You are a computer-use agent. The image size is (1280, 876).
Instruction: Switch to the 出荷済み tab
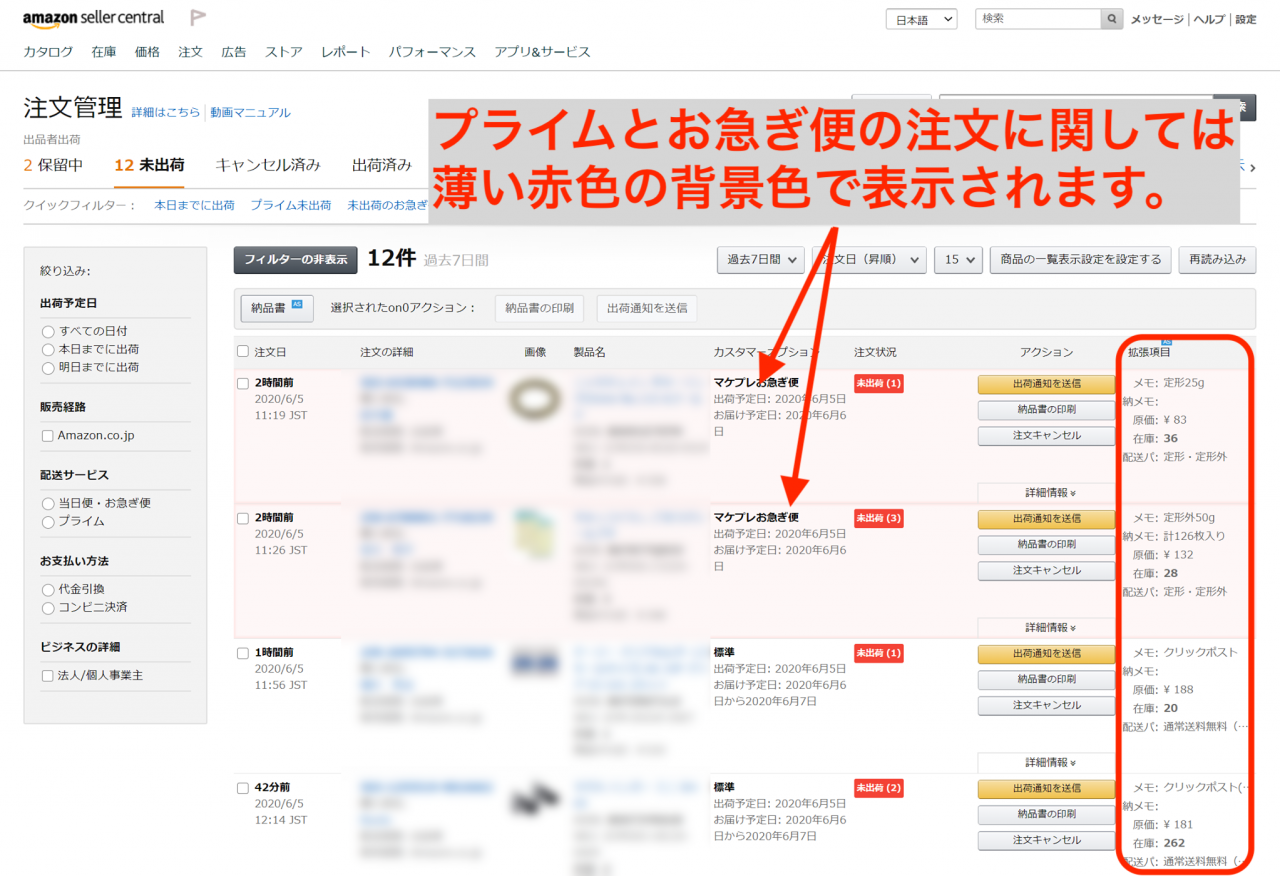tap(382, 165)
